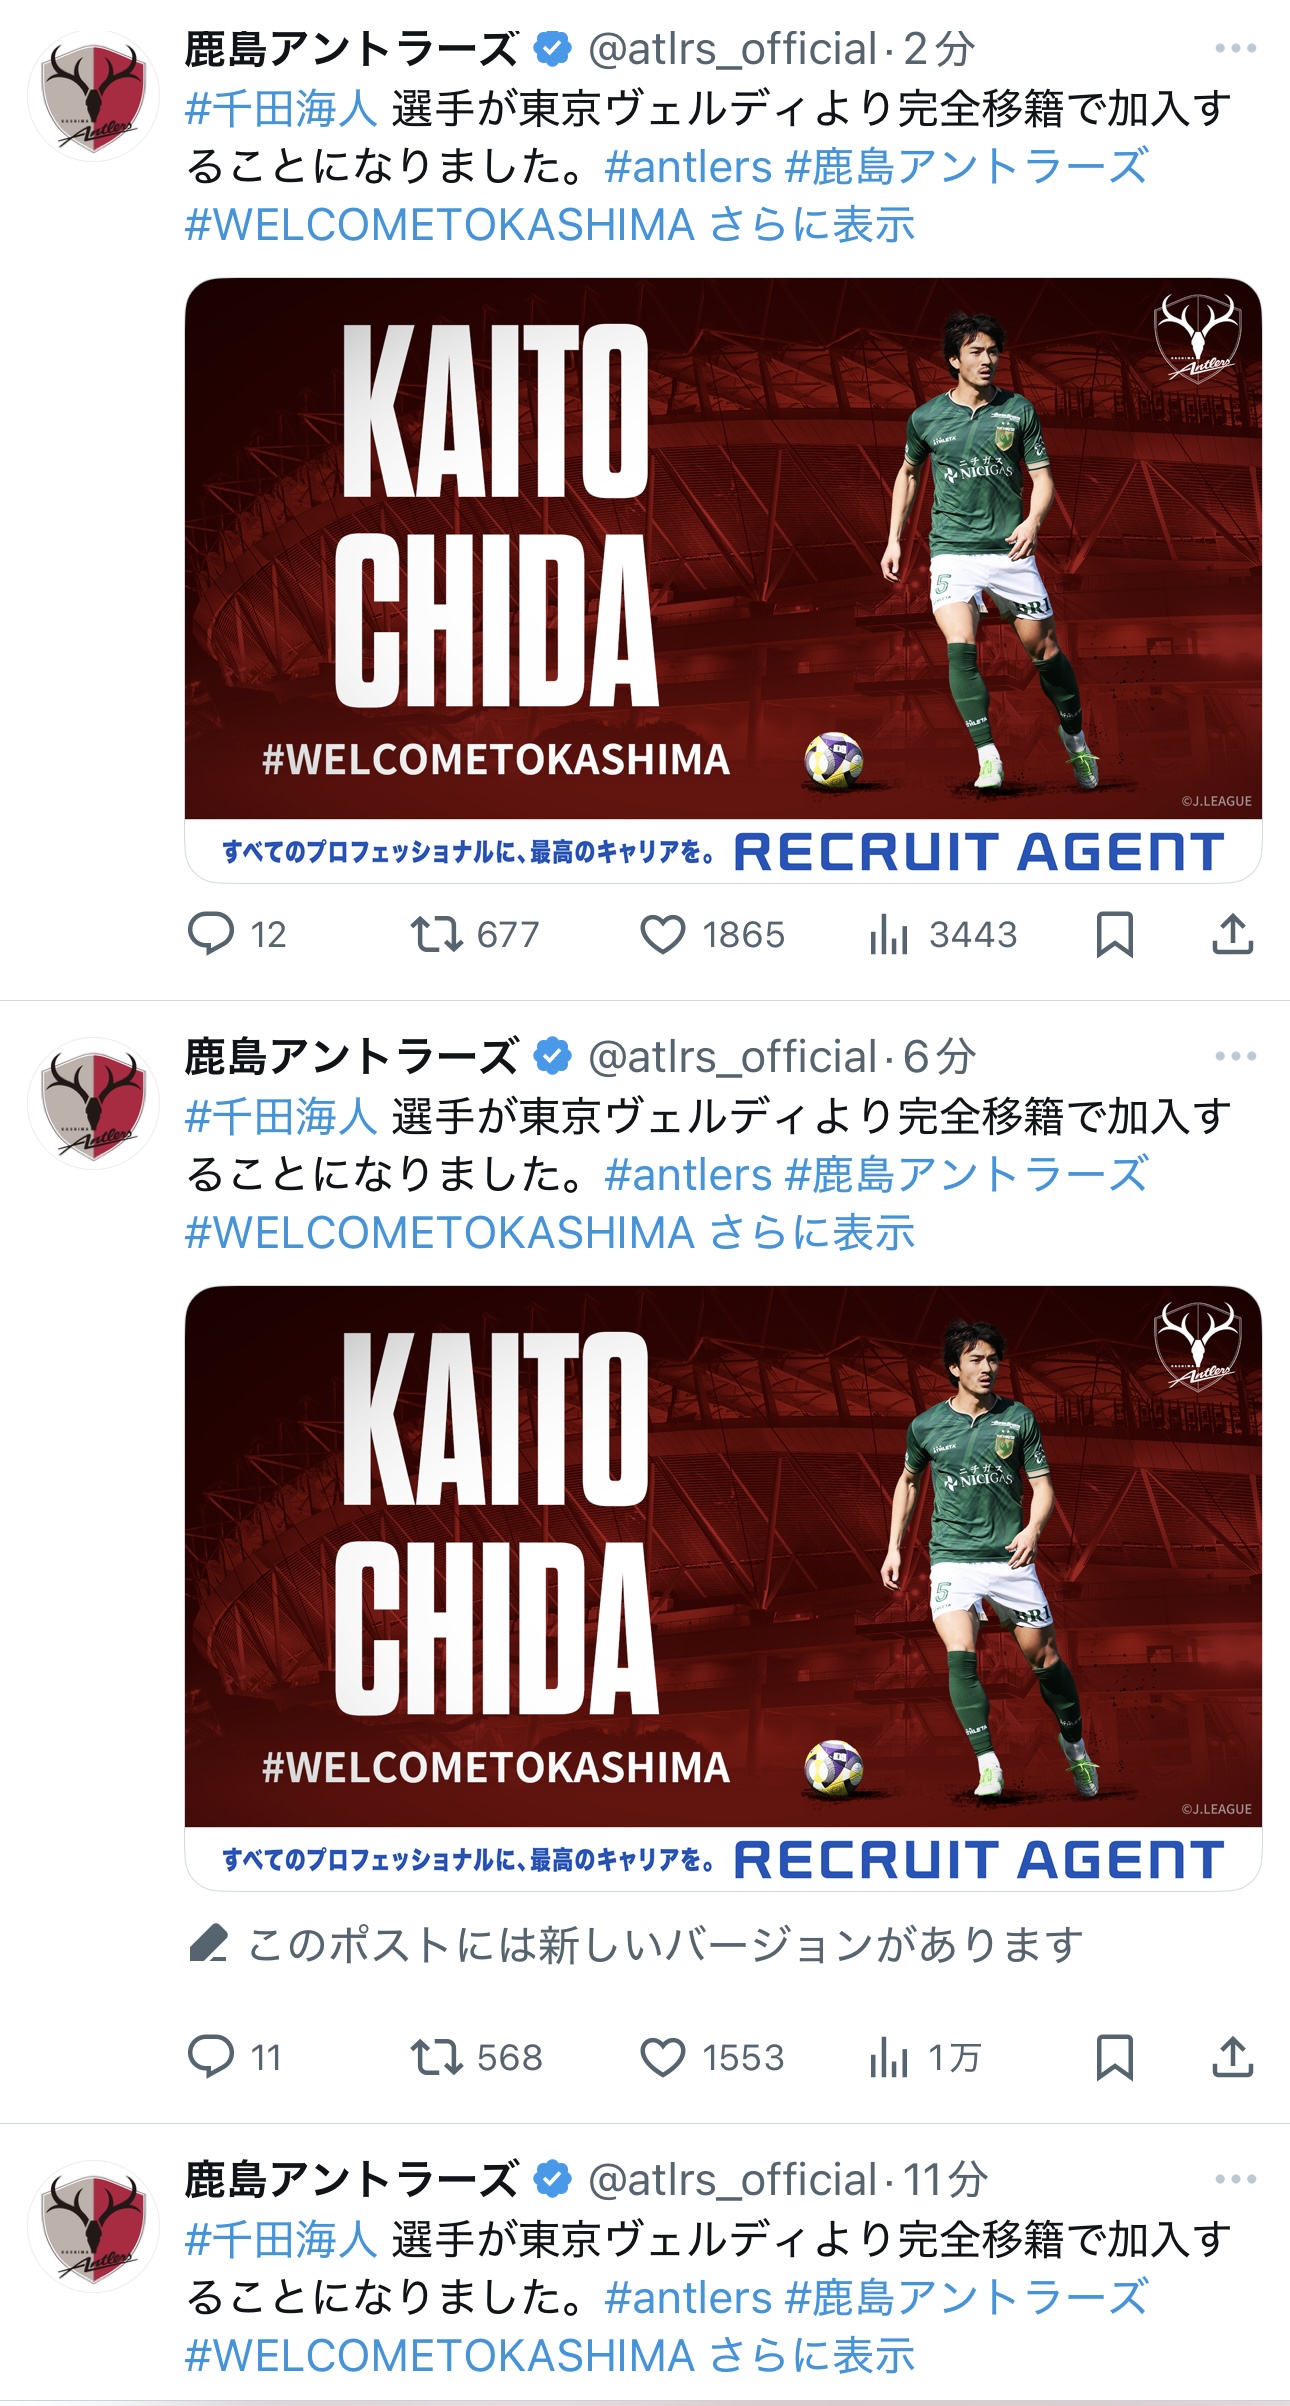Image resolution: width=1290 pixels, height=2406 pixels.
Task: Open more options on the 11分 post
Action: click(1236, 2179)
